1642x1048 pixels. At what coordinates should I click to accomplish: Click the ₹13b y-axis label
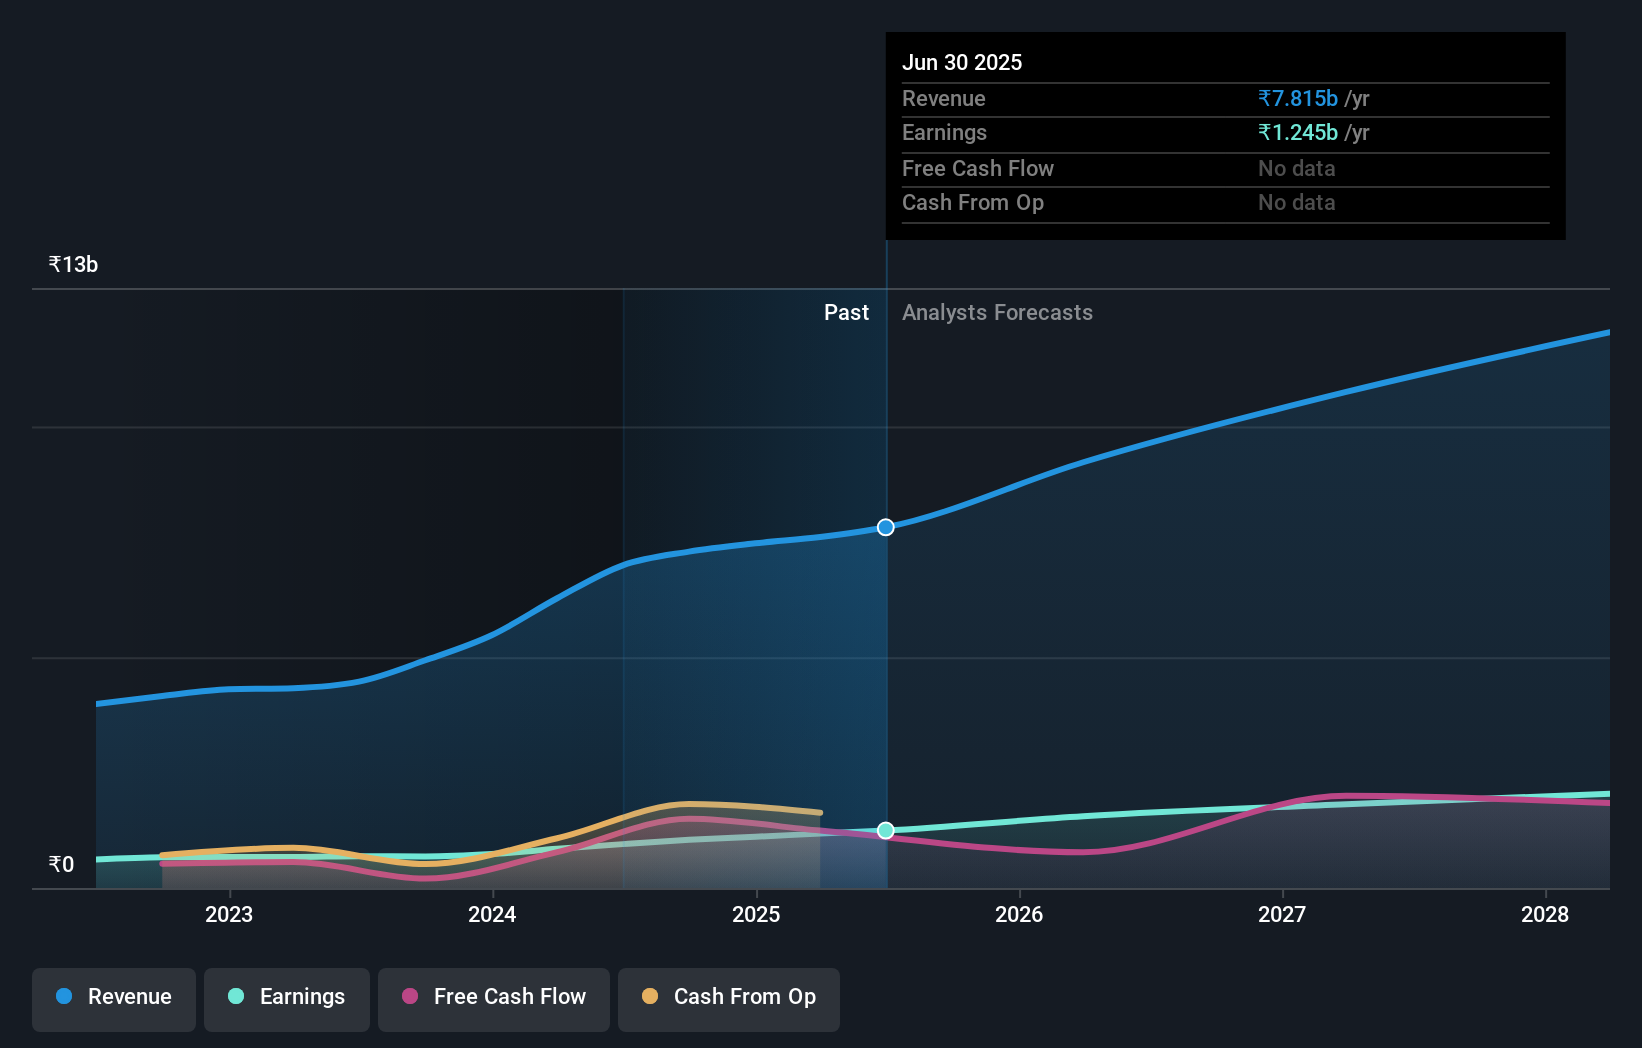(73, 264)
